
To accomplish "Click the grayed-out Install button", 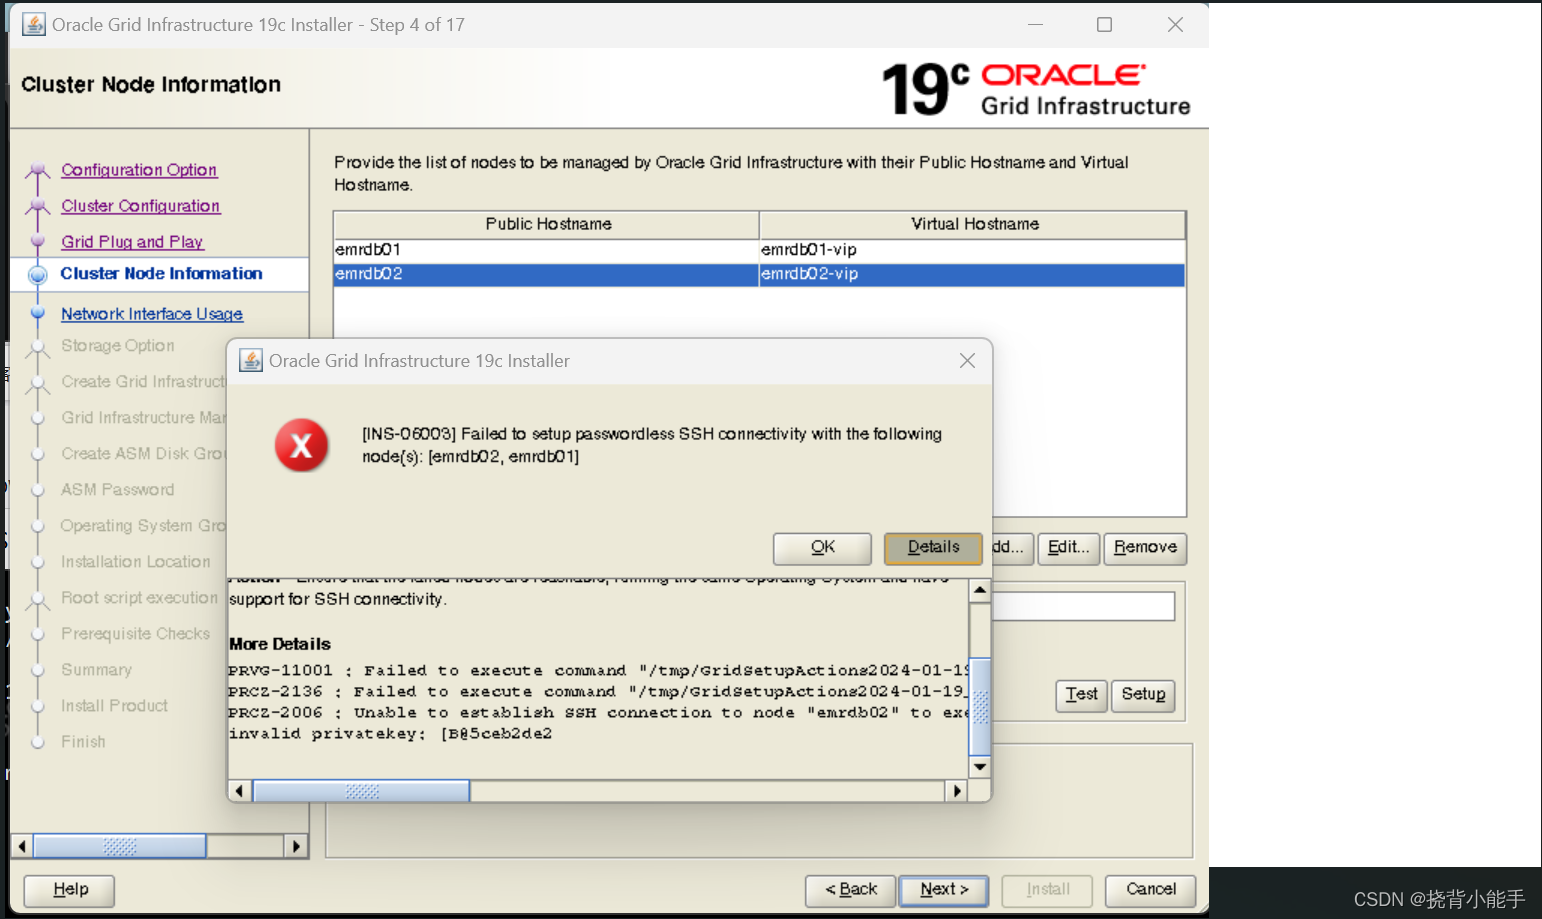I will click(x=1047, y=890).
